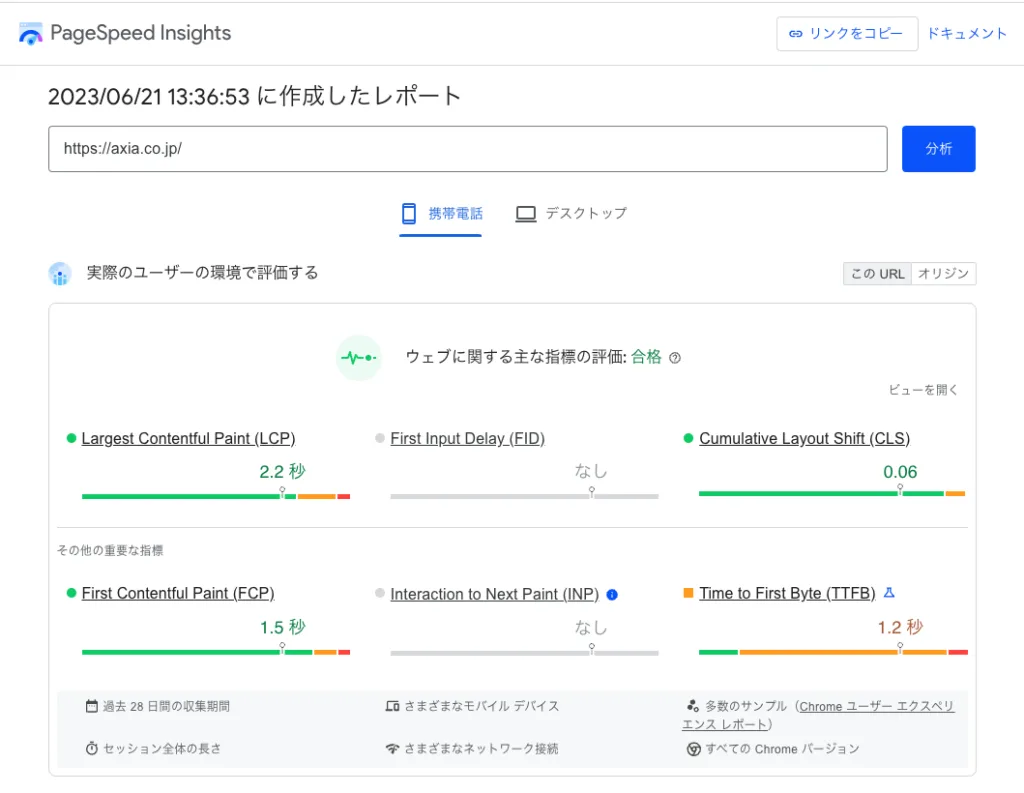Viewport: 1024px width, 793px height.
Task: Click さまざまなネットワーク接続 text
Action: (x=481, y=749)
